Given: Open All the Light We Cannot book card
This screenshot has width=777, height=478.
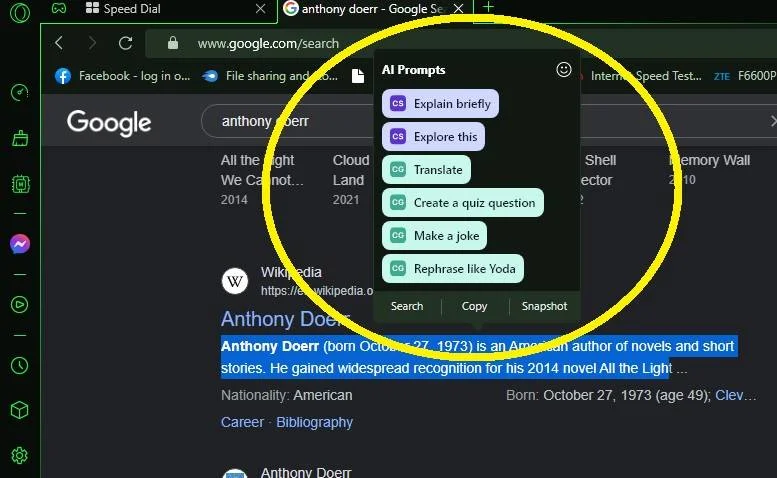Looking at the screenshot, I should pos(262,179).
